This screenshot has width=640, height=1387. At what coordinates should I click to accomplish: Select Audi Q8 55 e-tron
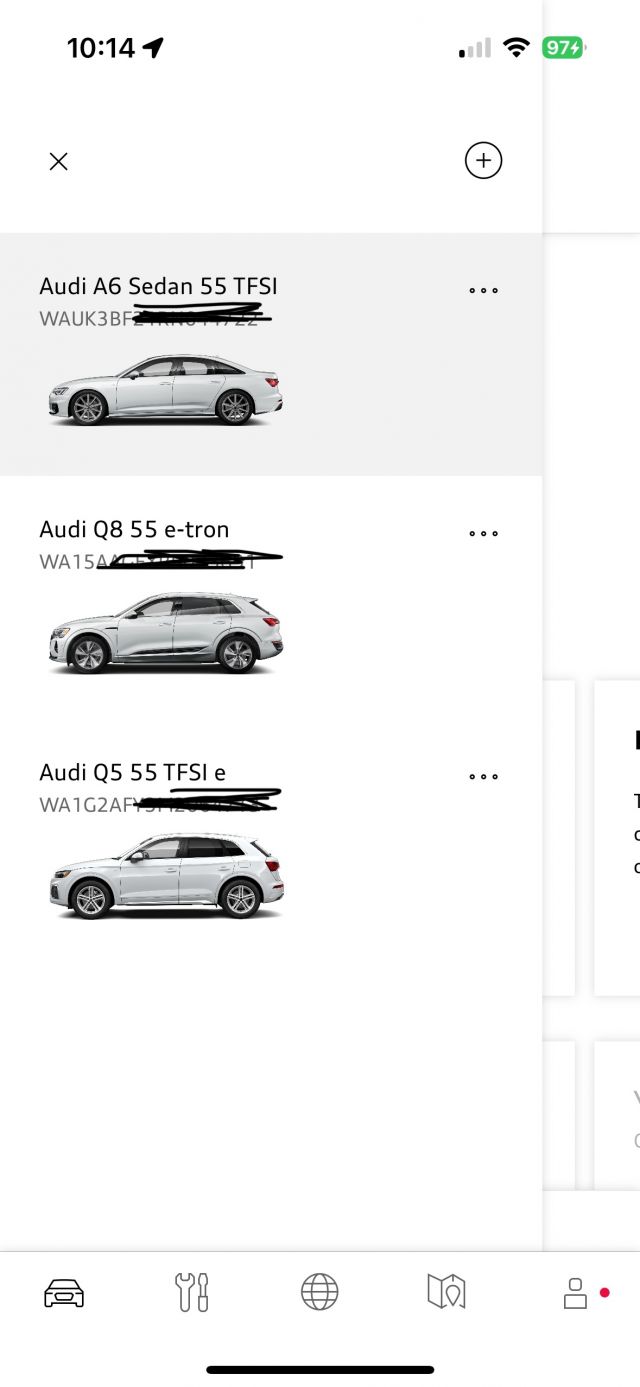[x=134, y=529]
